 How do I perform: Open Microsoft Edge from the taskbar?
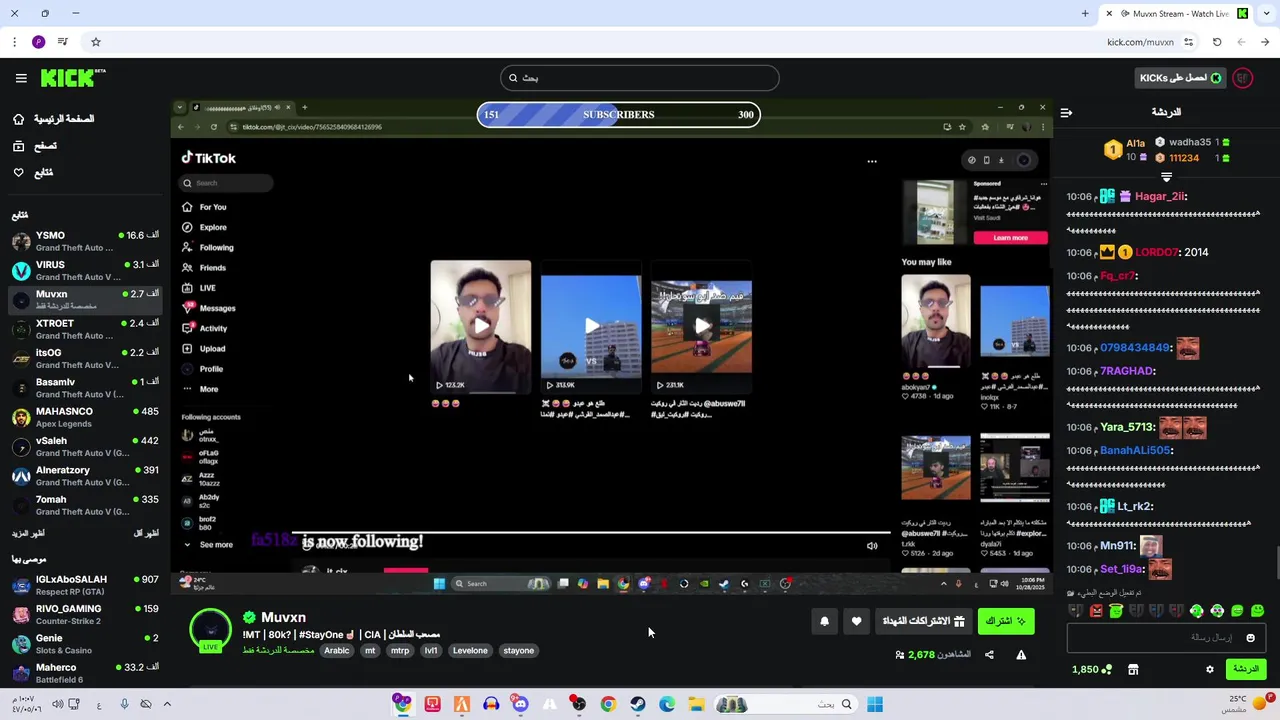pyautogui.click(x=667, y=704)
